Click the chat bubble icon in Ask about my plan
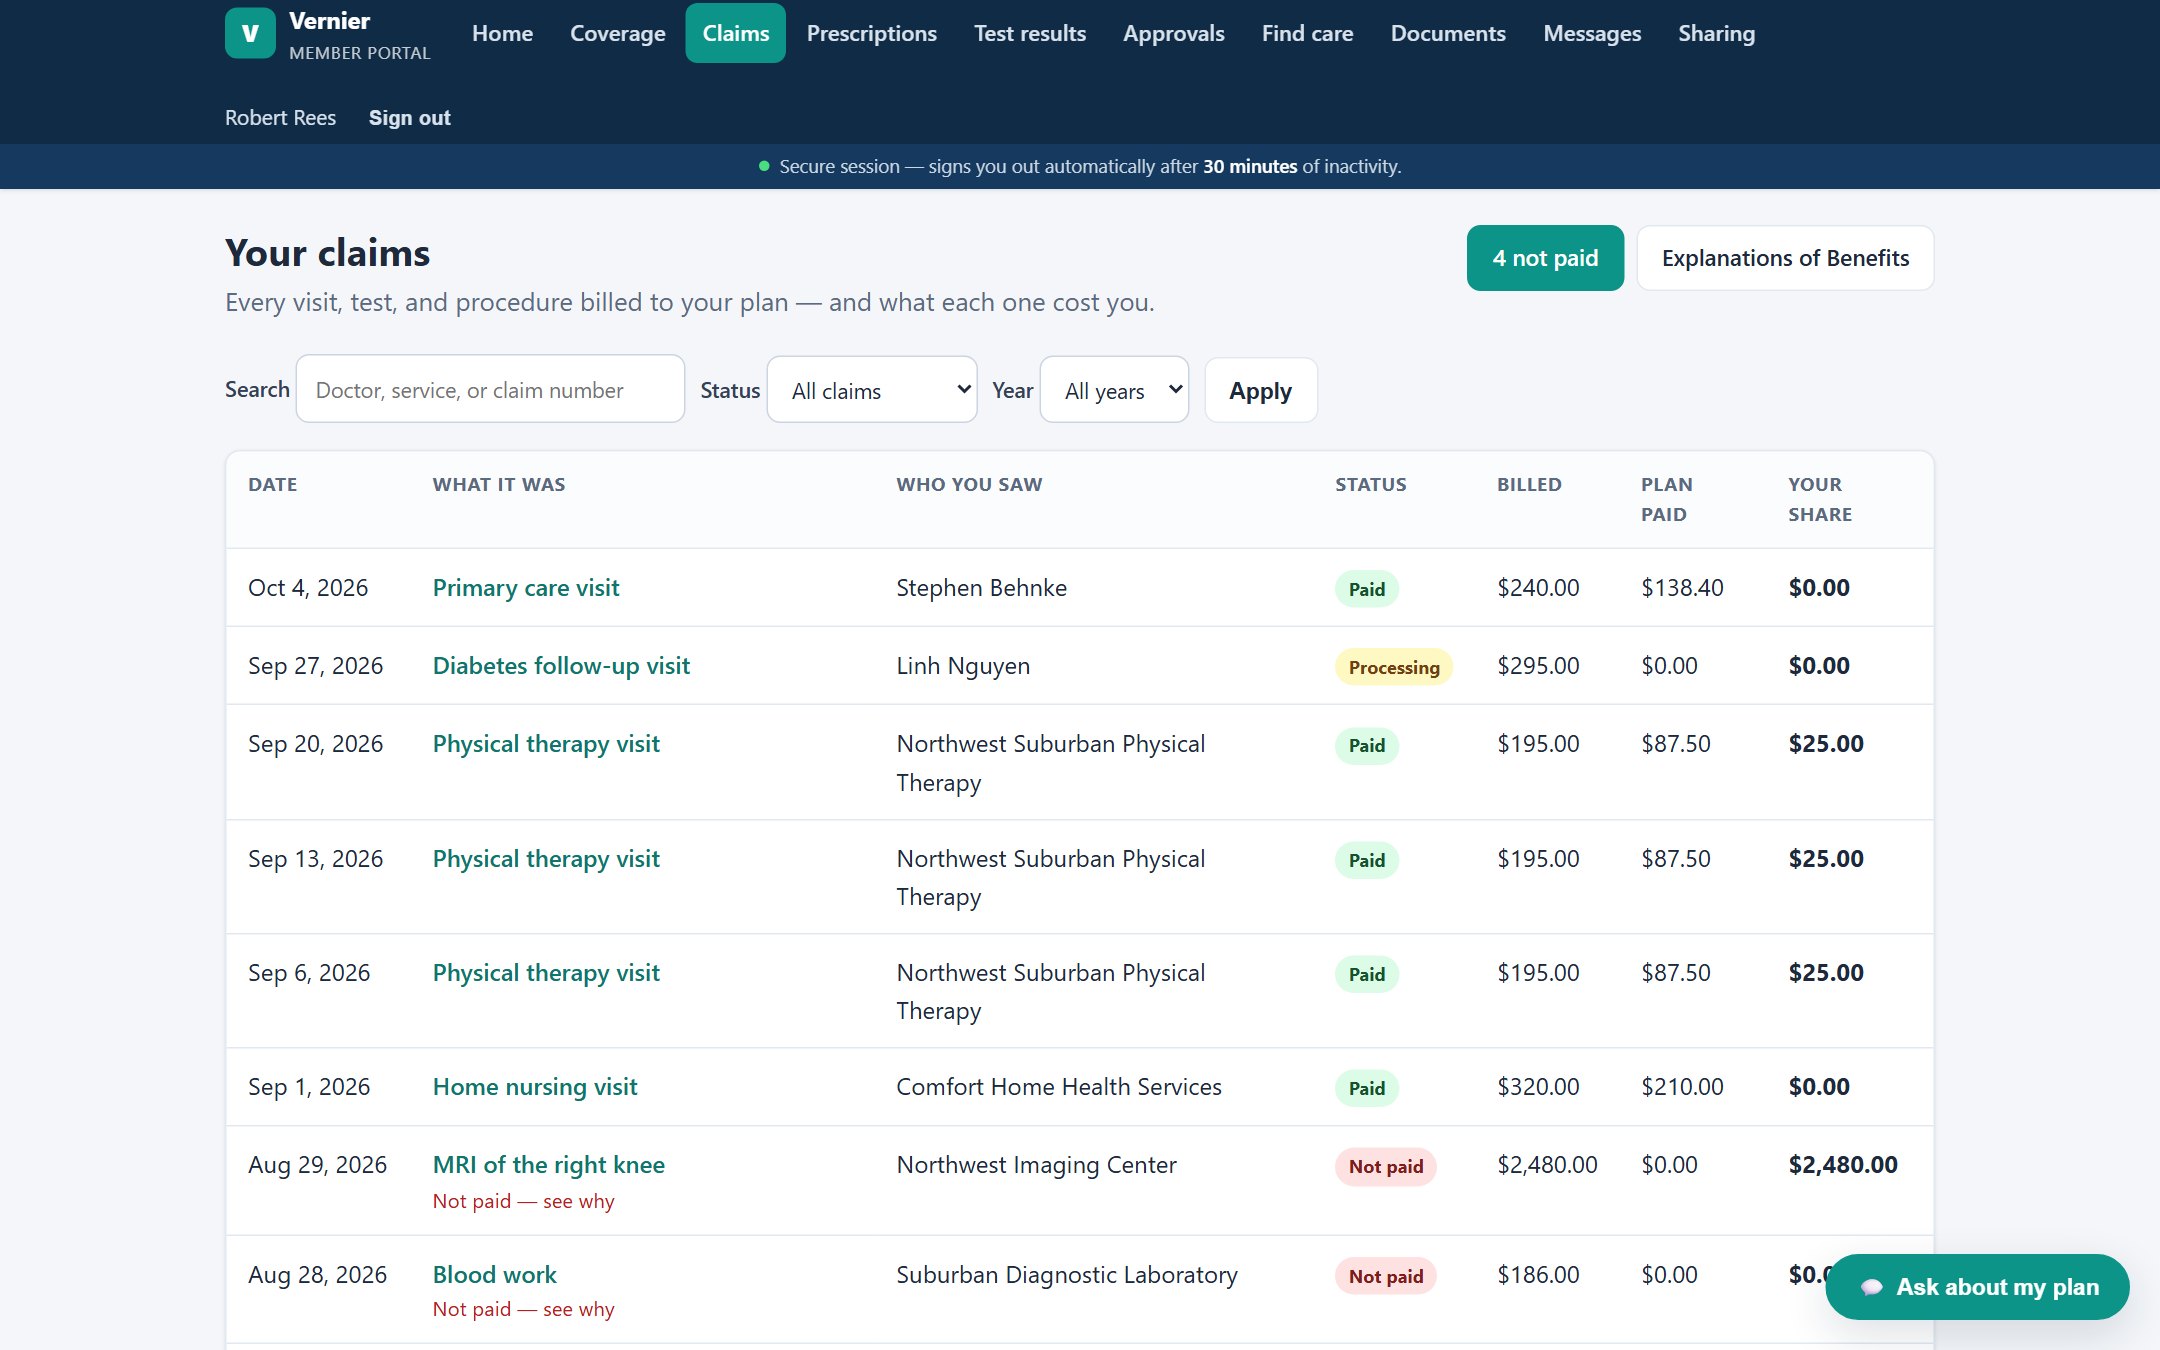This screenshot has height=1350, width=2160. coord(1871,1287)
